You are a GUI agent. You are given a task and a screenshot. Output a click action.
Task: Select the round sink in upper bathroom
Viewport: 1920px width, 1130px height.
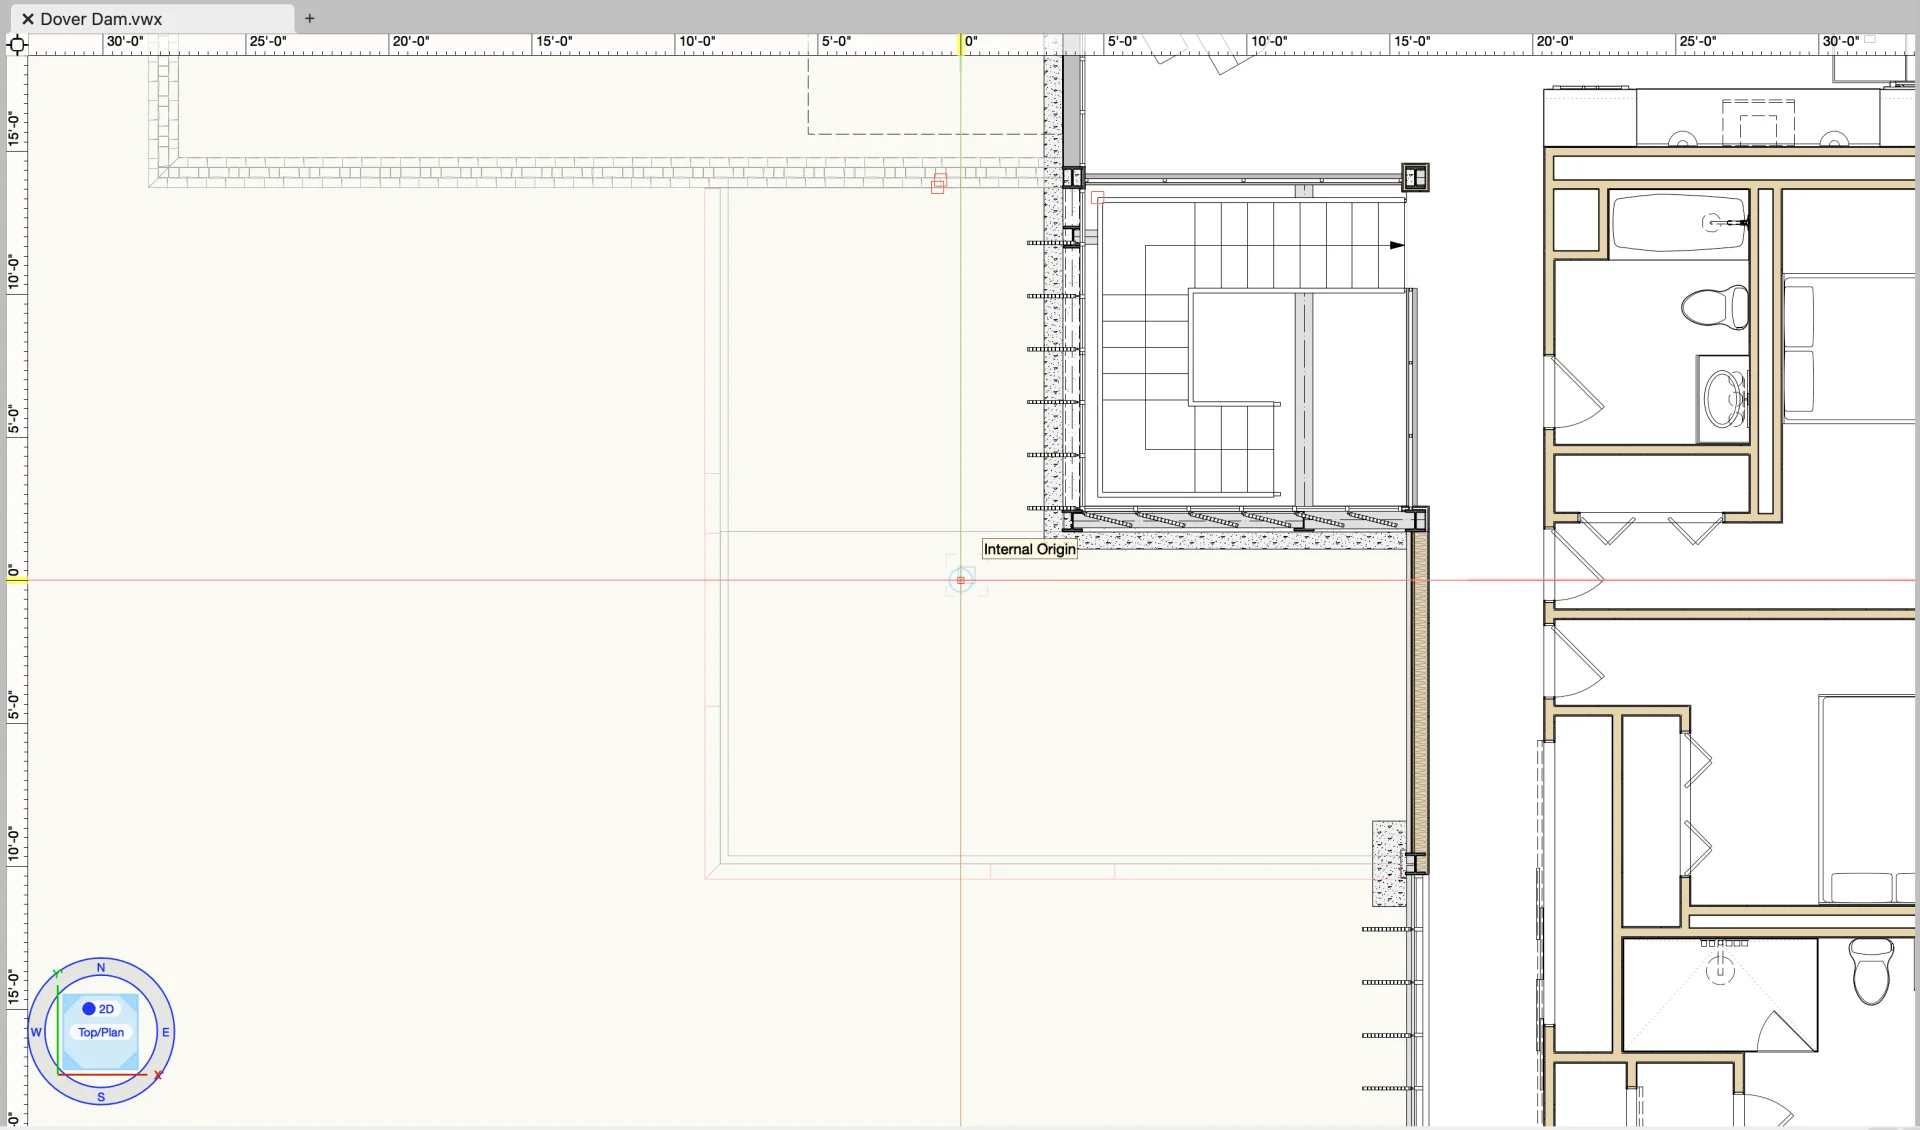(x=1723, y=398)
